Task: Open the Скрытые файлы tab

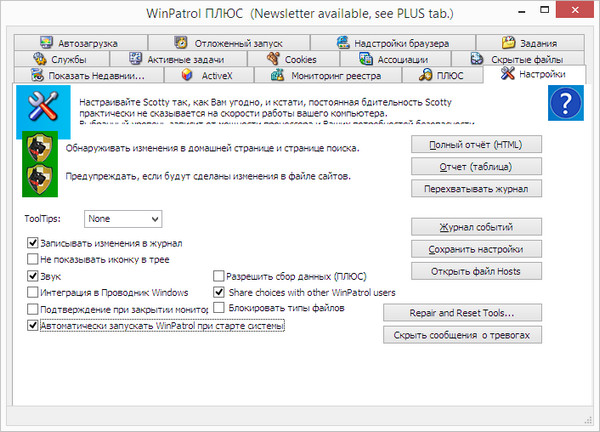Action: (518, 59)
